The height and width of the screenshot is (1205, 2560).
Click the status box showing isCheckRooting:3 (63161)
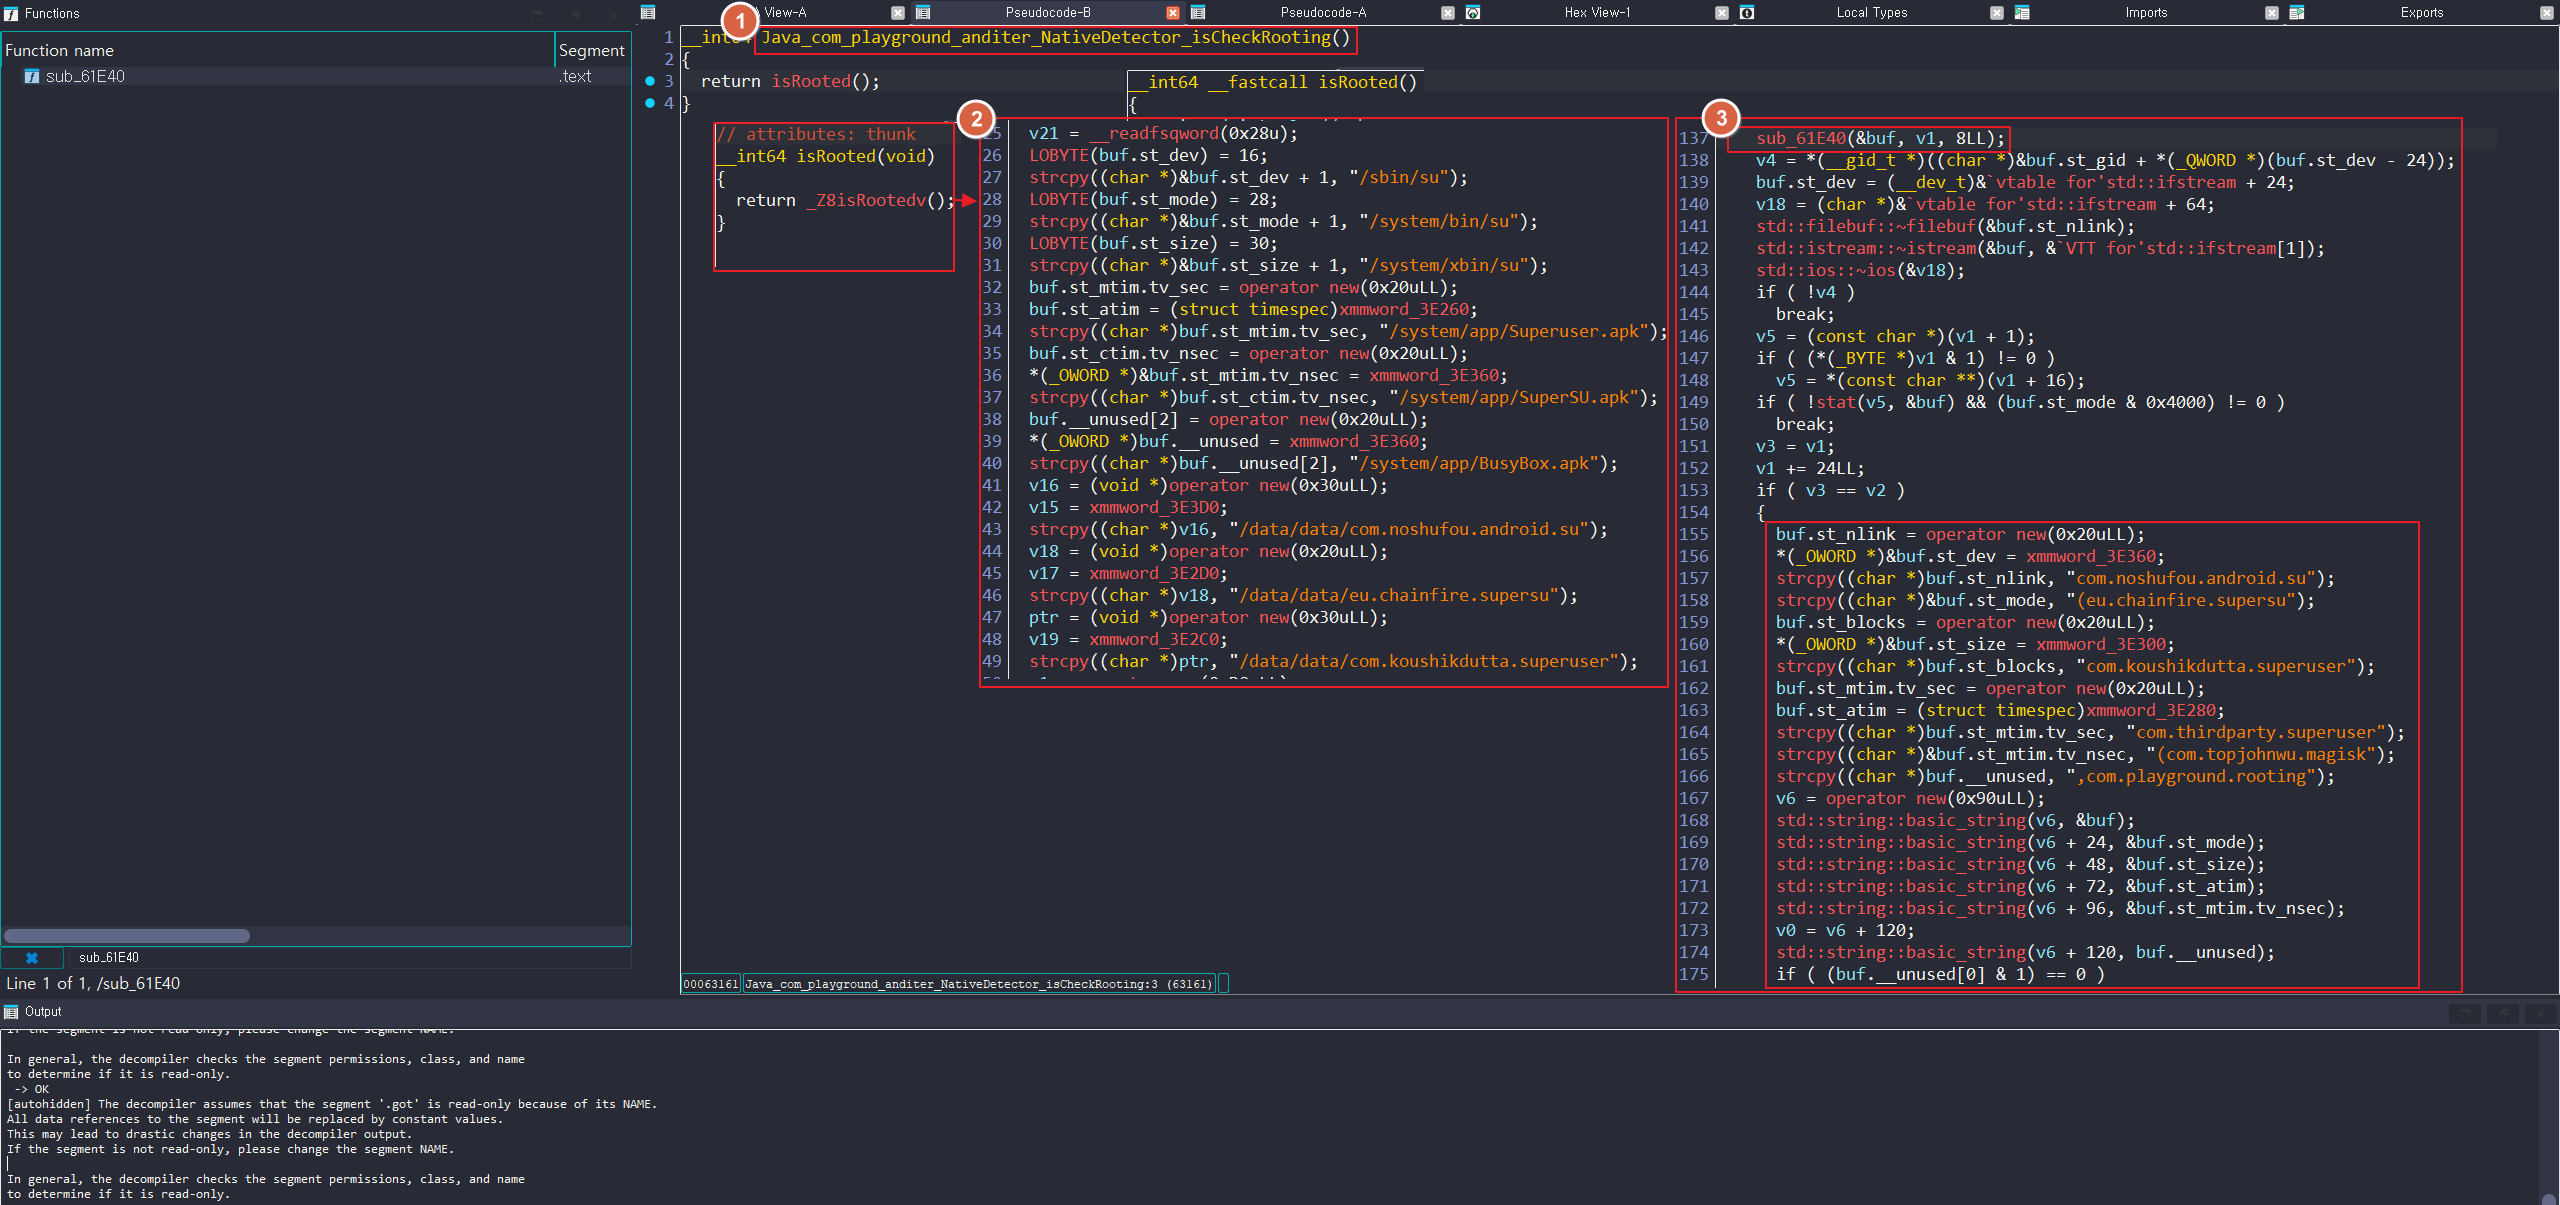tap(979, 984)
